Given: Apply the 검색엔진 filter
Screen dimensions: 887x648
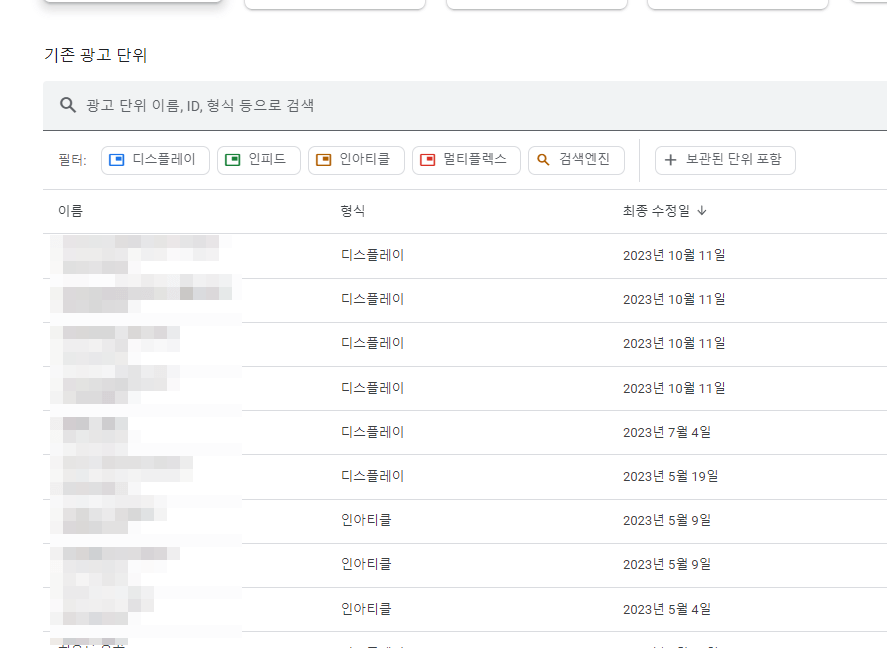Looking at the screenshot, I should pyautogui.click(x=576, y=160).
